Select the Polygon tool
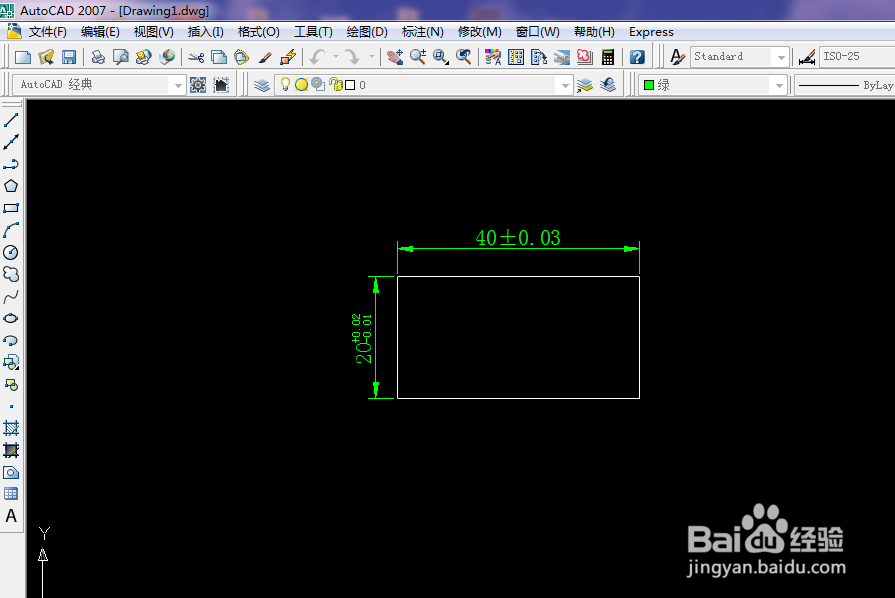Image resolution: width=895 pixels, height=598 pixels. coord(11,186)
